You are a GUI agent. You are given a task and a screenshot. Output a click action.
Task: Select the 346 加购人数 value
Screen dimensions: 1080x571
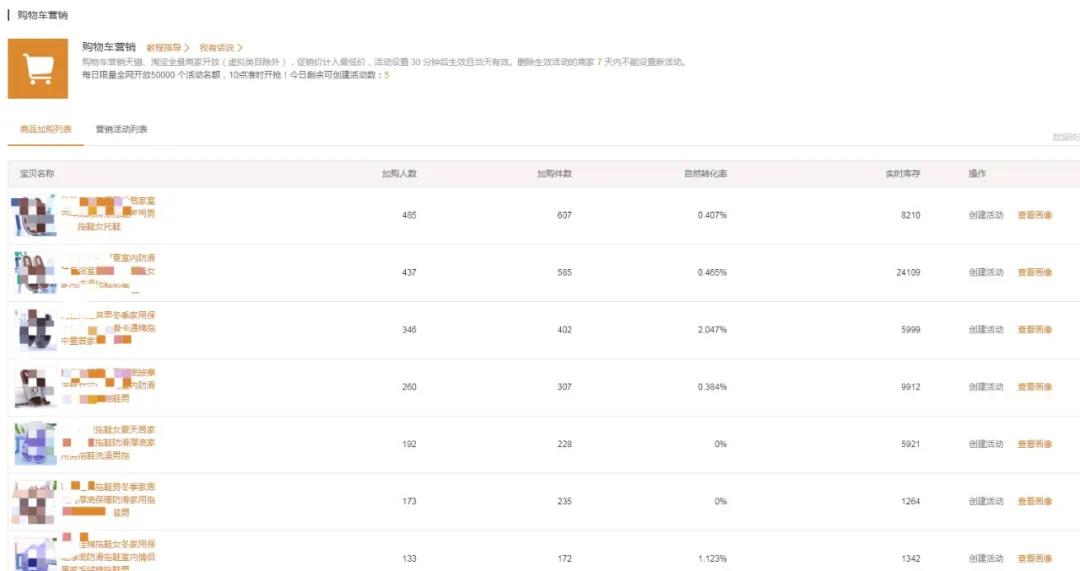(409, 329)
